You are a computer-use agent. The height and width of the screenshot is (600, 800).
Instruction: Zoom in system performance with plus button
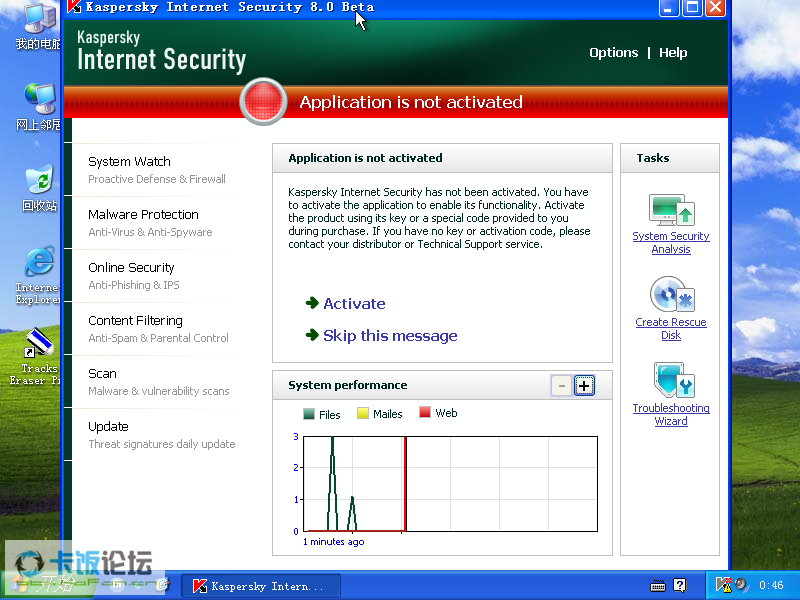(x=584, y=386)
